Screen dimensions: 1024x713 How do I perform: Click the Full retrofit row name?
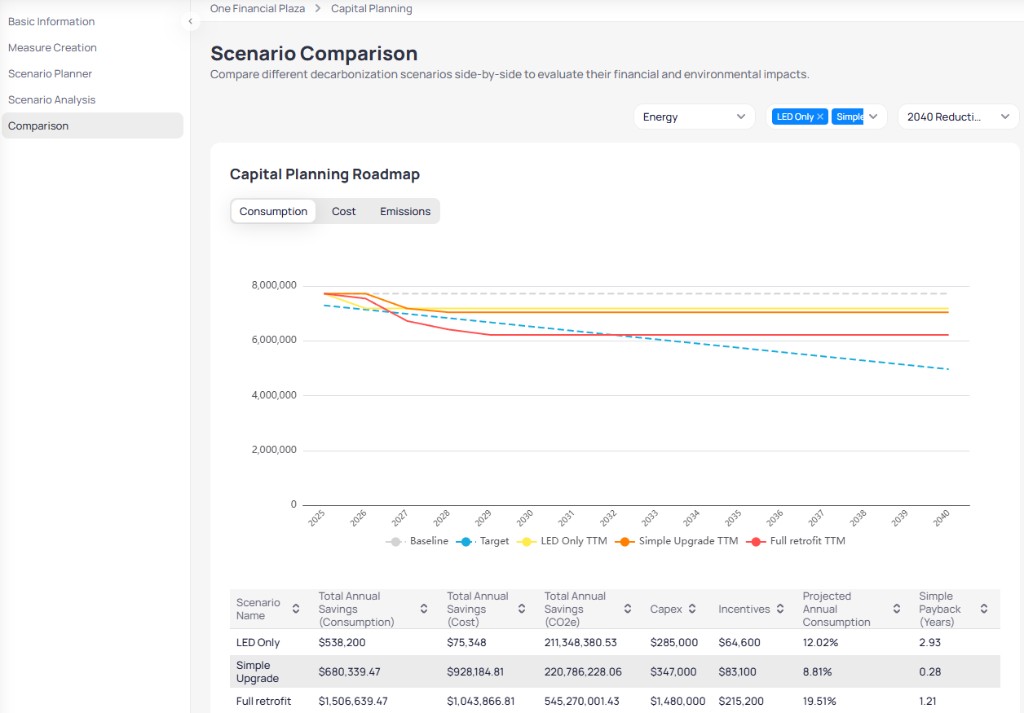pyautogui.click(x=264, y=701)
